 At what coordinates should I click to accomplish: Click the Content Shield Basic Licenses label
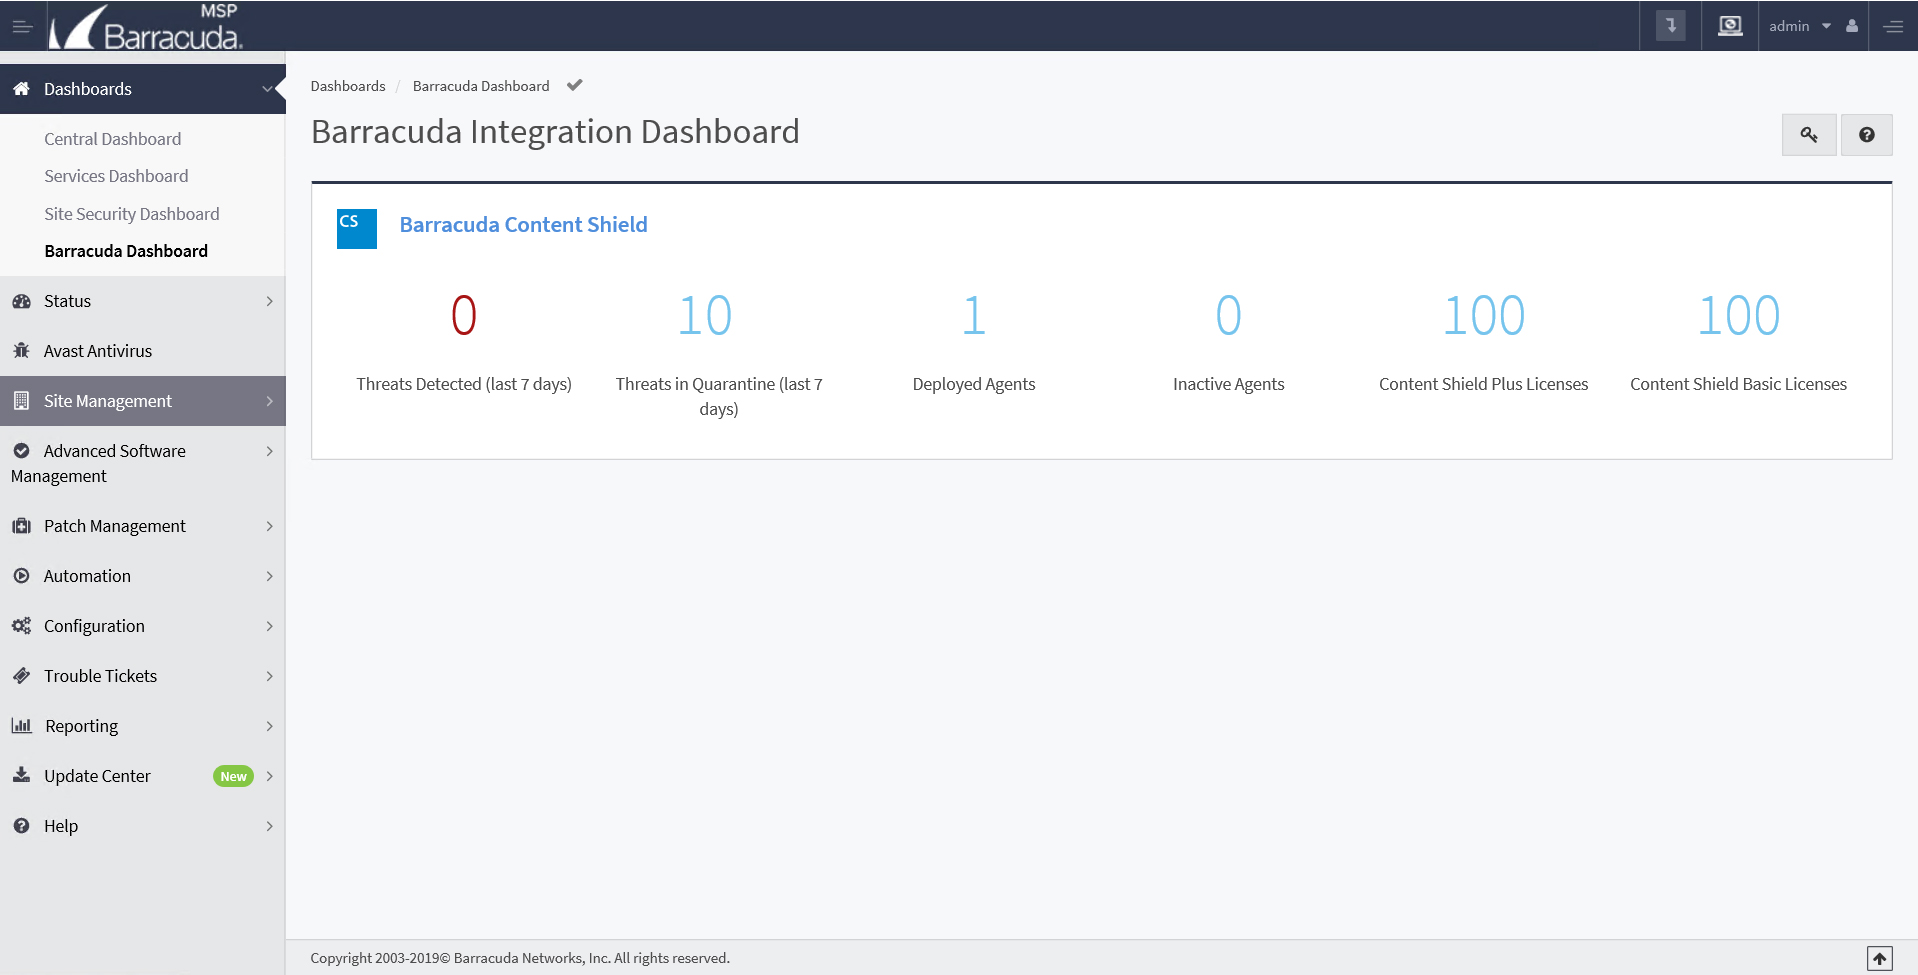tap(1739, 384)
